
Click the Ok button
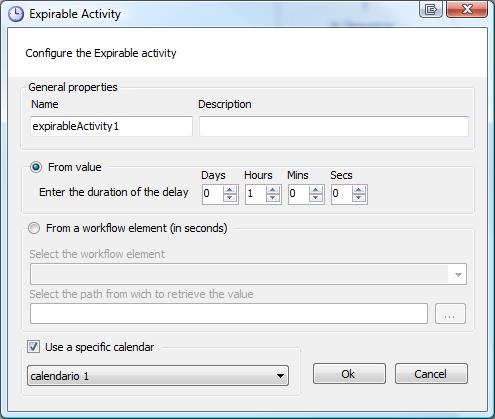point(349,374)
